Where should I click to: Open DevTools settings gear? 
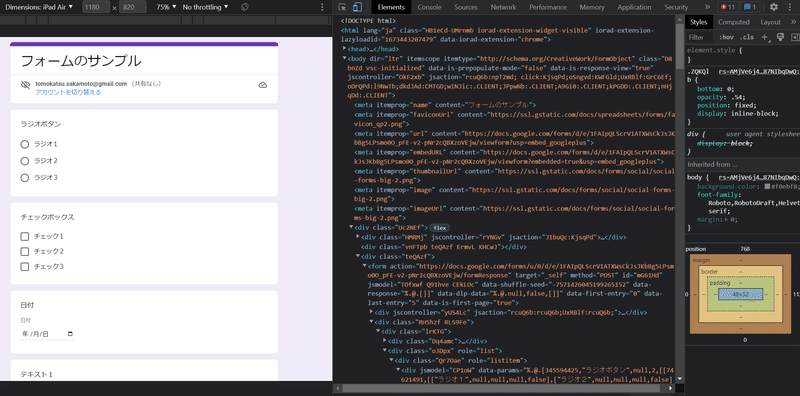773,7
